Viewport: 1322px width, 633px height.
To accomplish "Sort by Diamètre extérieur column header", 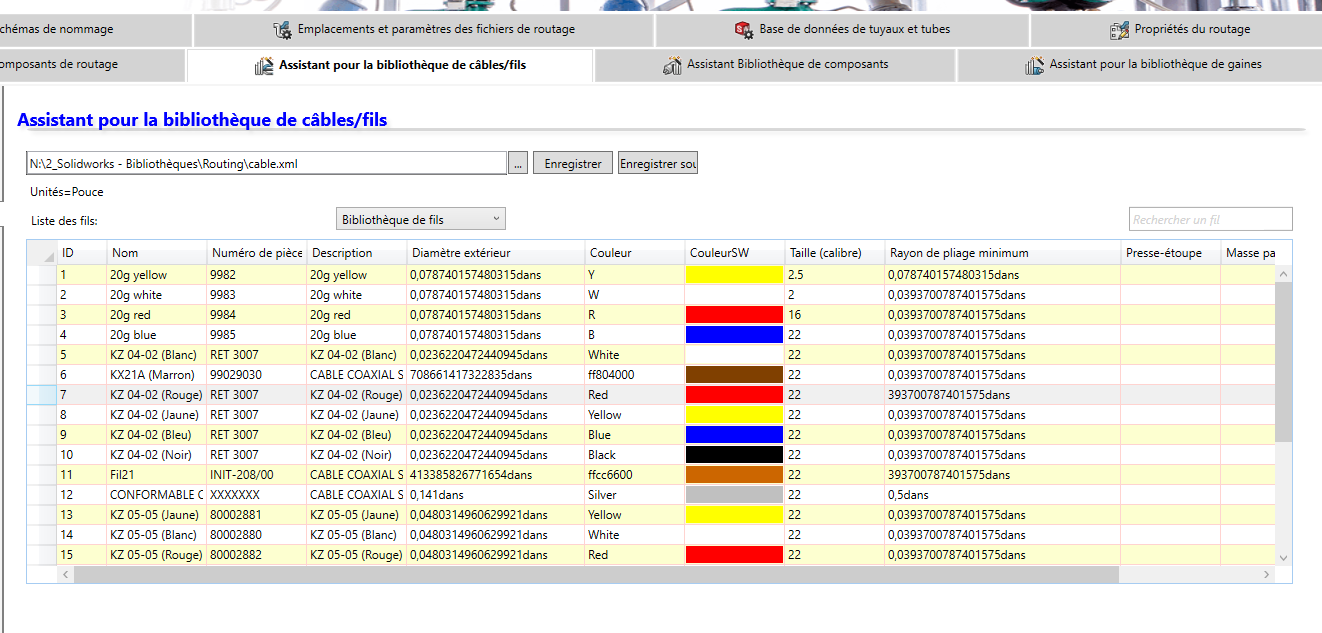I will [x=495, y=253].
